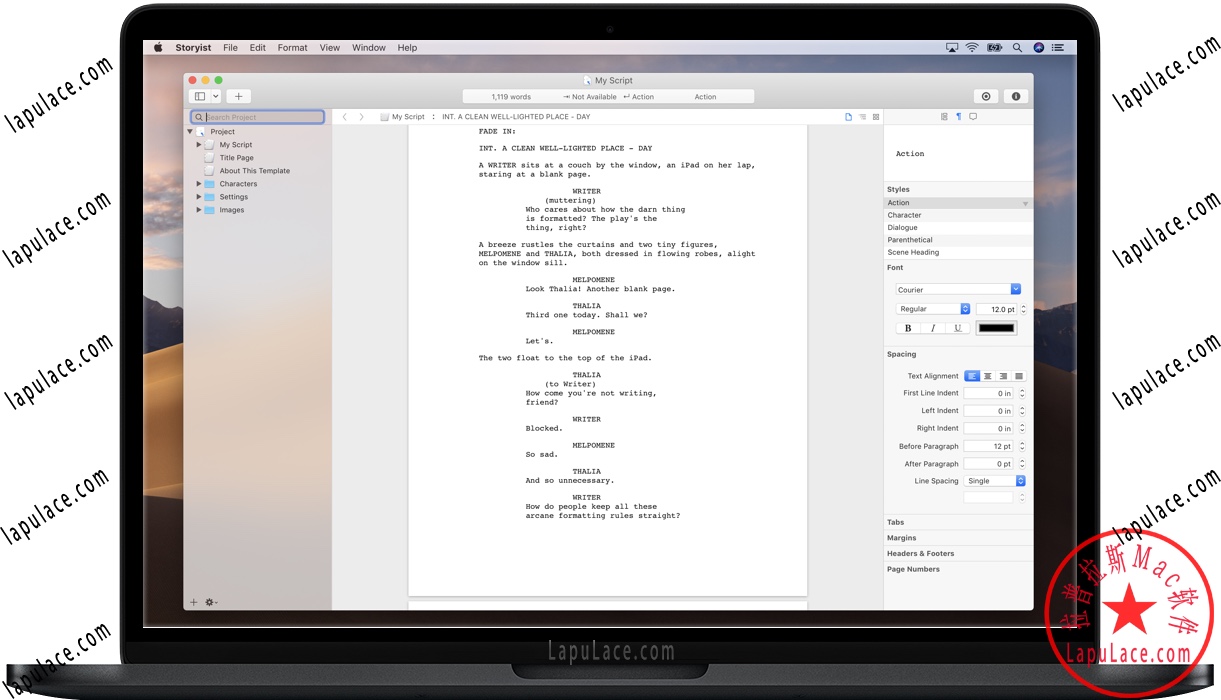Apply italic formatting
The height and width of the screenshot is (700, 1221).
click(933, 328)
